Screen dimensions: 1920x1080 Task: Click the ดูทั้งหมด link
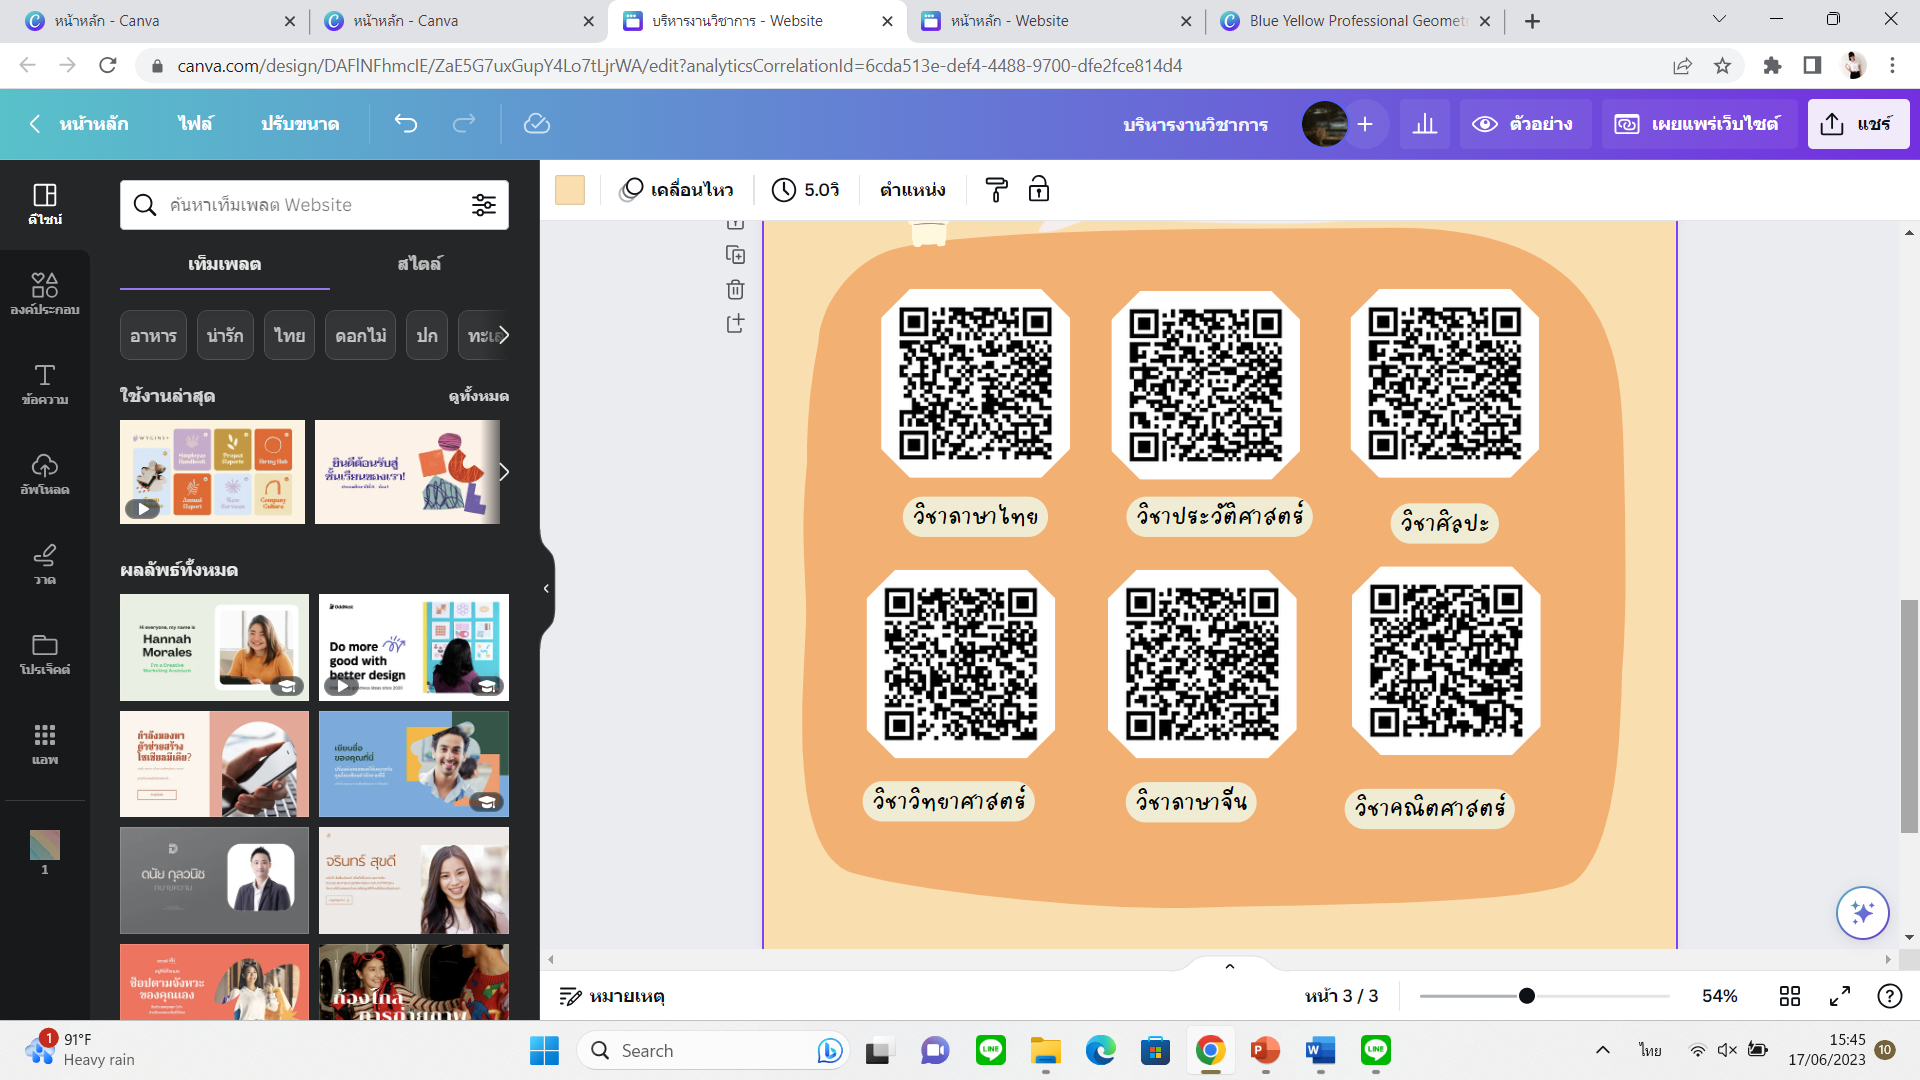[x=478, y=396]
